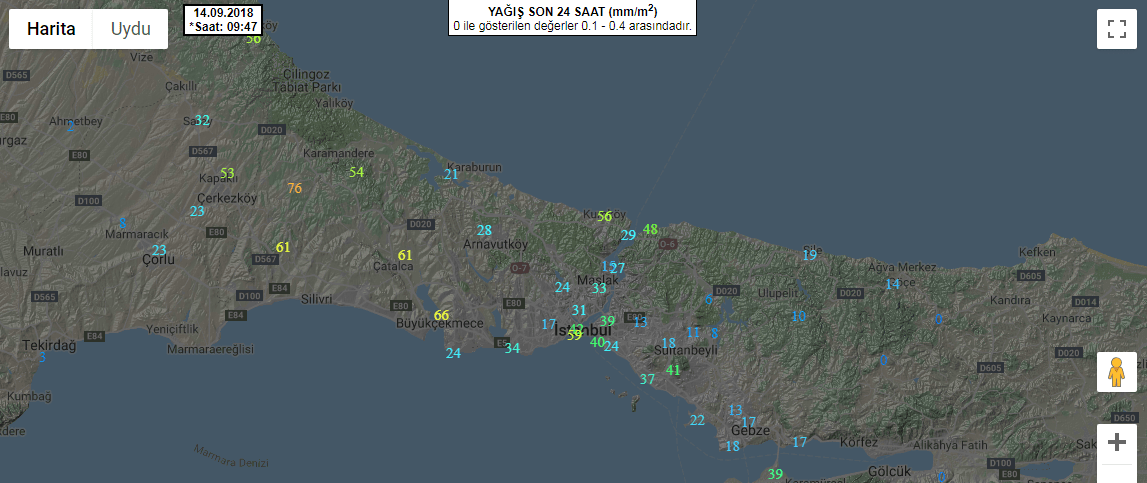Click the Gebze place label
The width and height of the screenshot is (1147, 483).
point(751,431)
